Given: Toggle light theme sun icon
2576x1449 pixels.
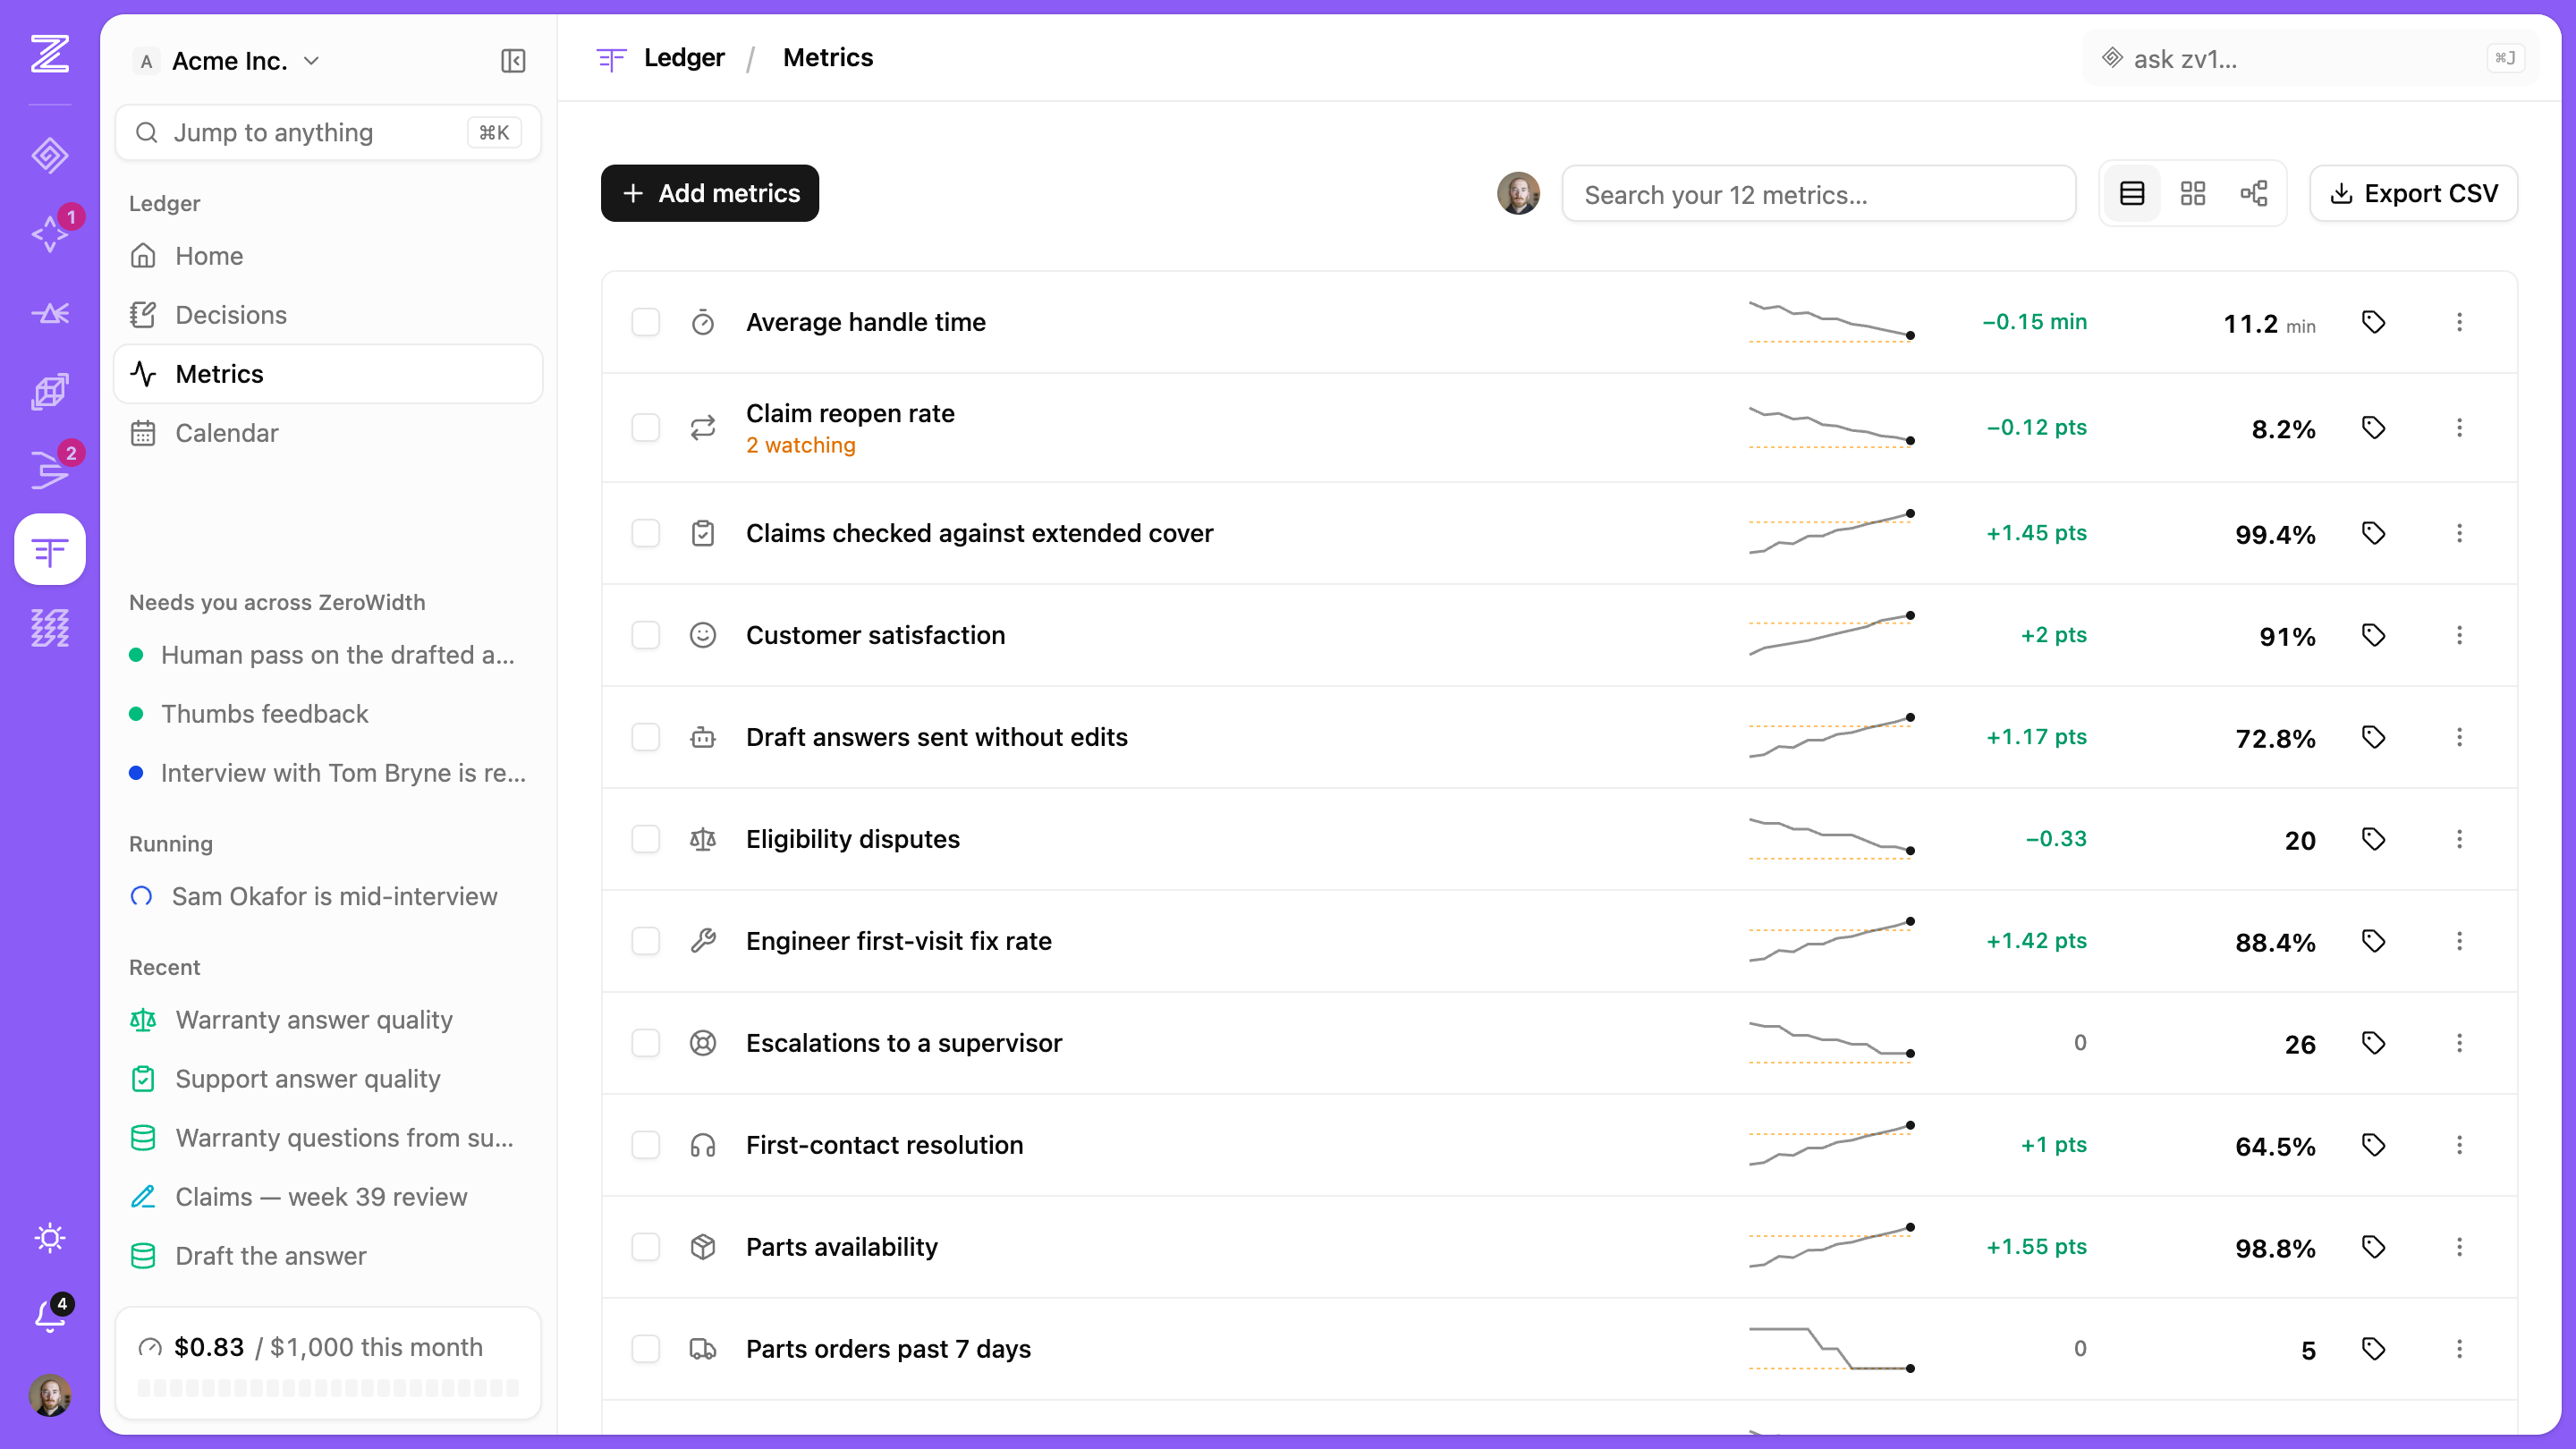Looking at the screenshot, I should [x=50, y=1238].
